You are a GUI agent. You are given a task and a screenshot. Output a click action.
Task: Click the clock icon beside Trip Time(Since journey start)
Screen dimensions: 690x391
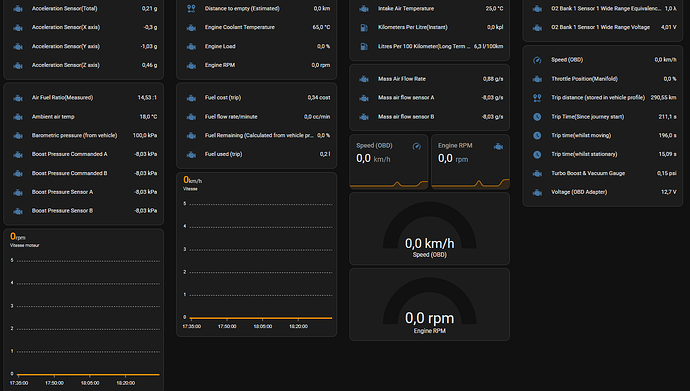tap(537, 117)
